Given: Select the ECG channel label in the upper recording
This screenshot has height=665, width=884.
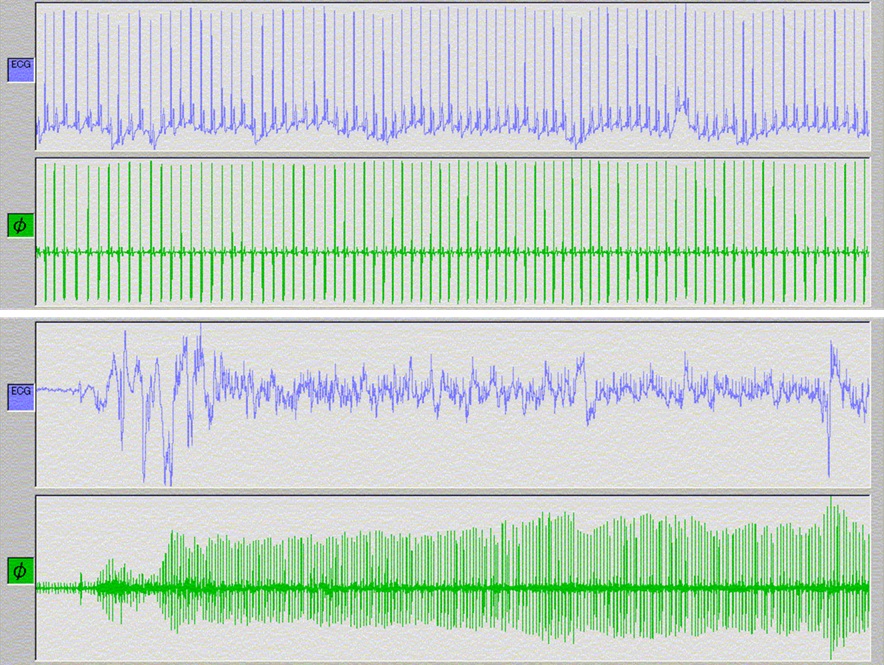Looking at the screenshot, I should tap(21, 70).
